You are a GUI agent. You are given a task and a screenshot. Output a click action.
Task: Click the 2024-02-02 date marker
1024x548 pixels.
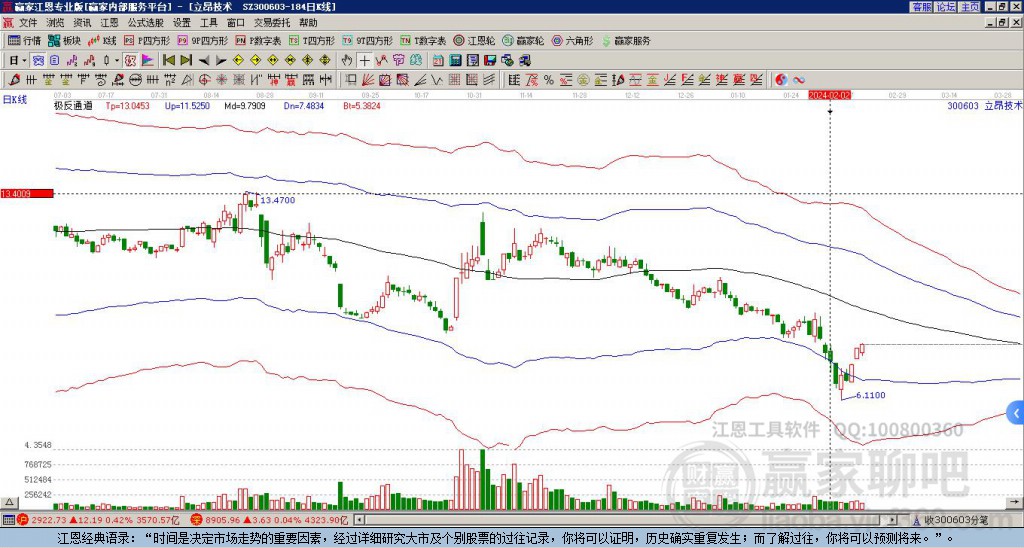(x=829, y=95)
